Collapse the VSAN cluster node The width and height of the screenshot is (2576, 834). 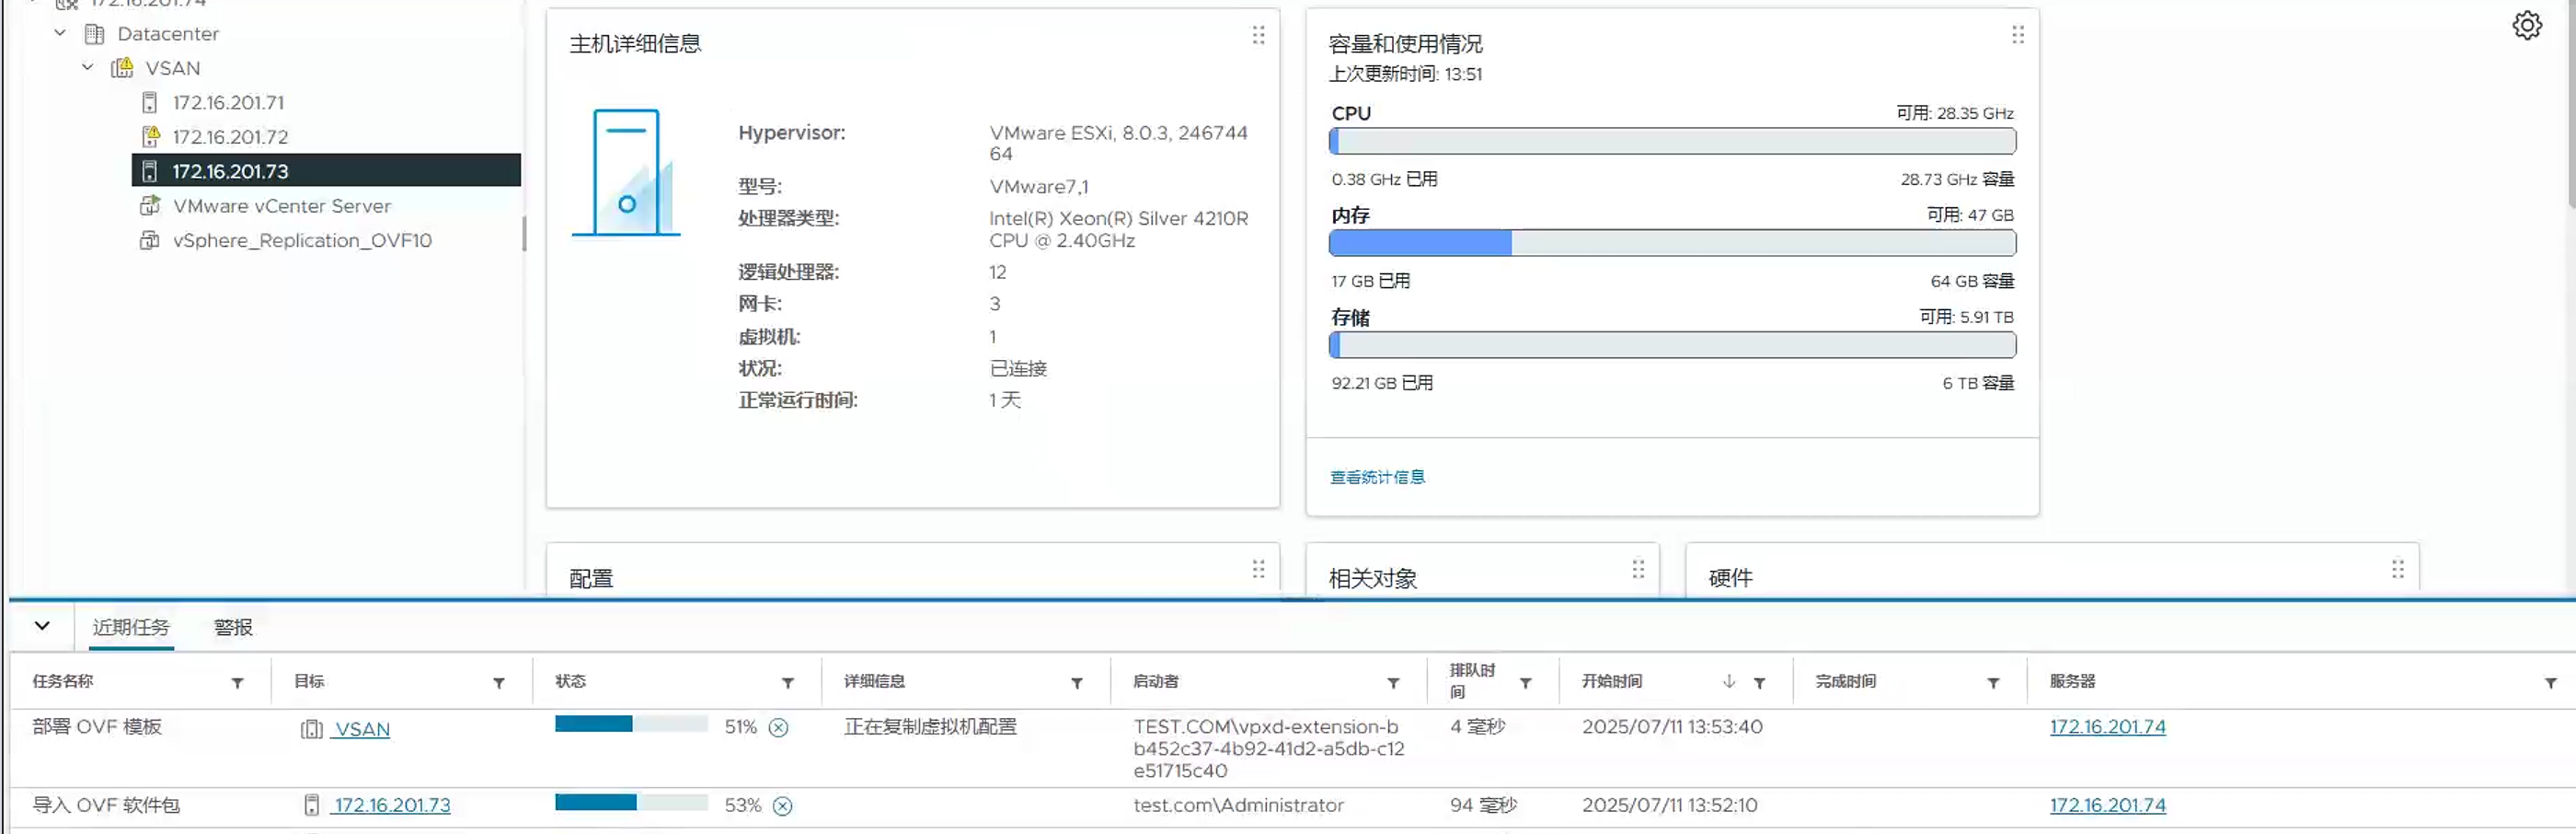coord(88,67)
